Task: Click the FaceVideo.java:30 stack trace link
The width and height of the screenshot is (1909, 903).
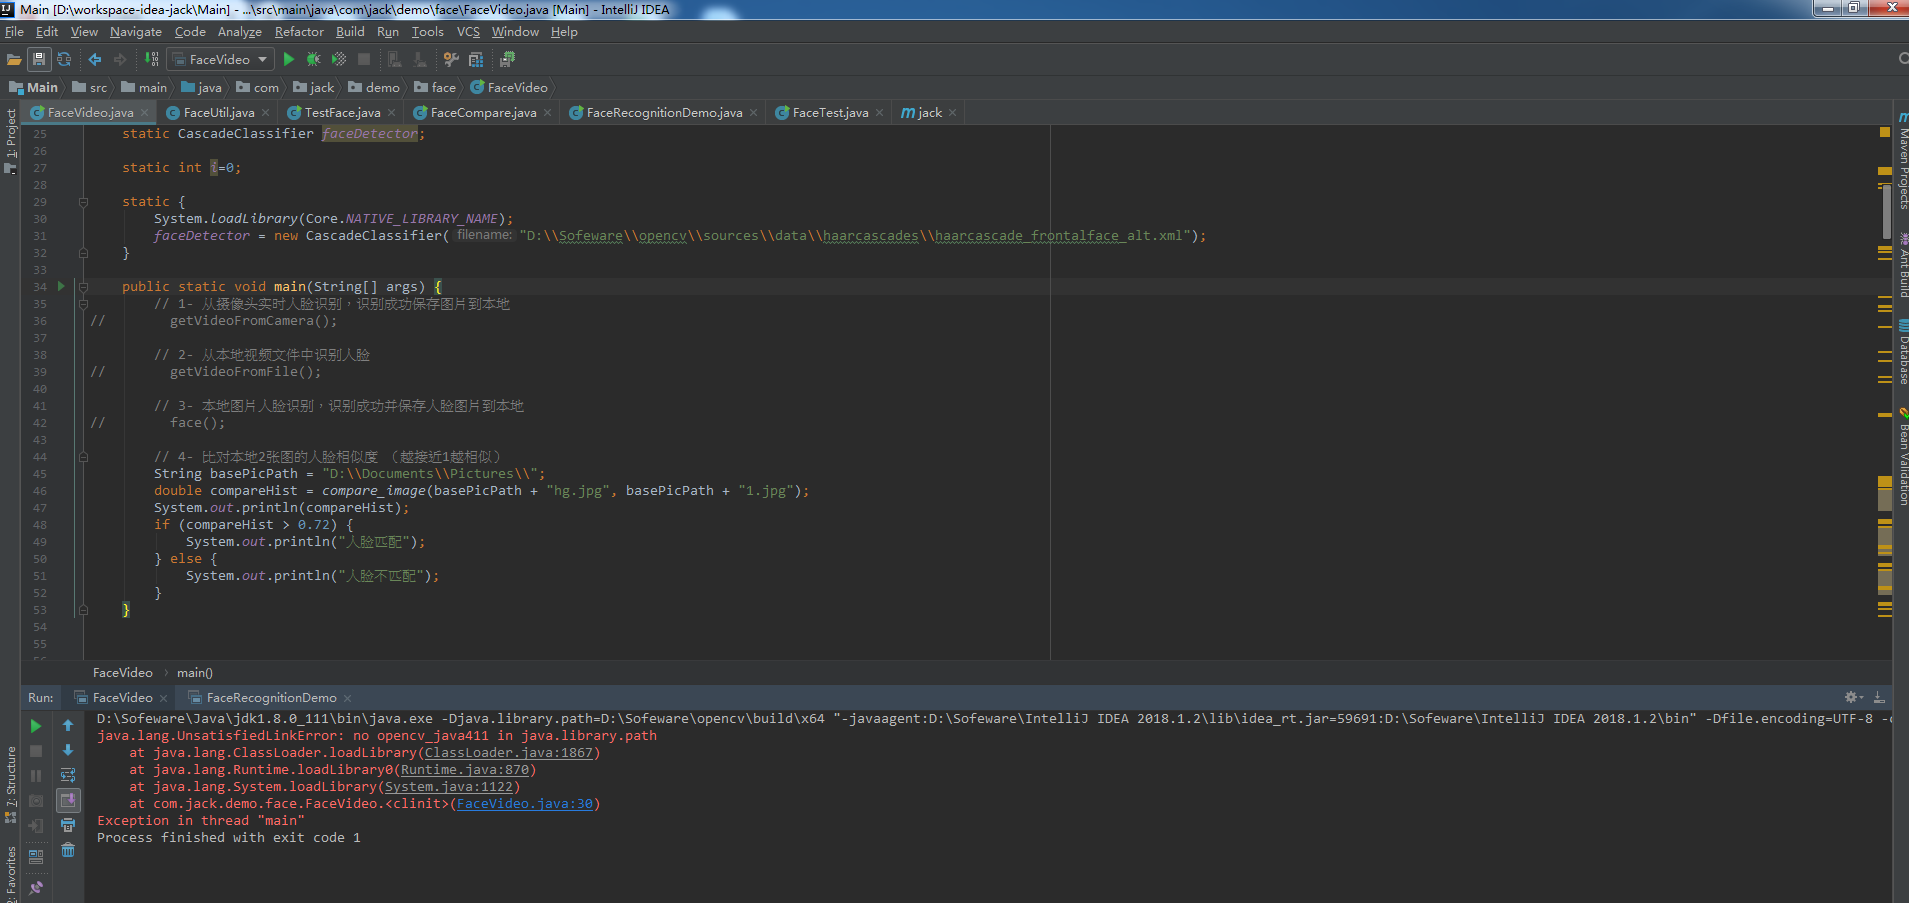Action: [x=525, y=804]
